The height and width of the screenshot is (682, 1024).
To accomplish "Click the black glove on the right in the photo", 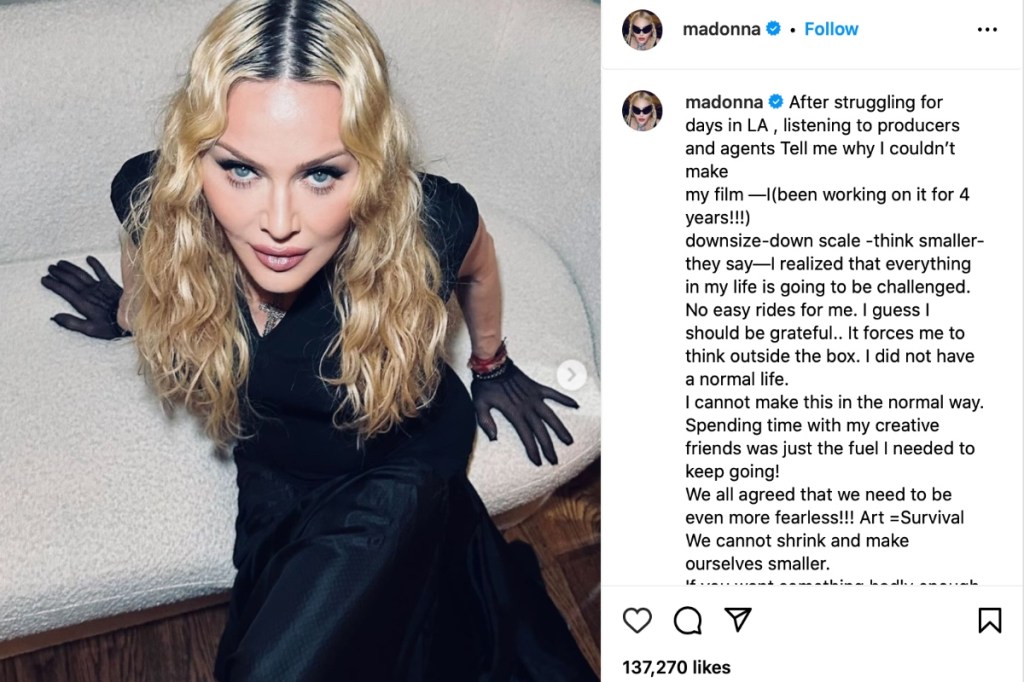I will pos(522,412).
